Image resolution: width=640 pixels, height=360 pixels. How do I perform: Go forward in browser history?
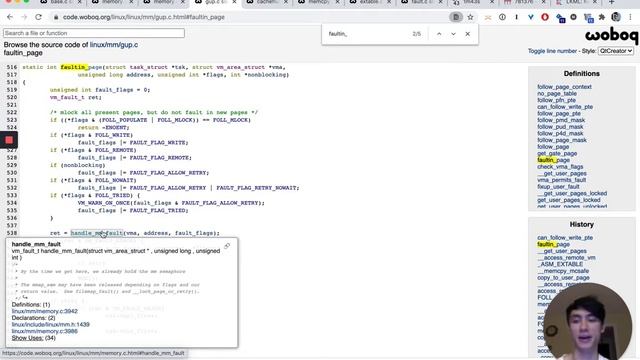(24, 17)
